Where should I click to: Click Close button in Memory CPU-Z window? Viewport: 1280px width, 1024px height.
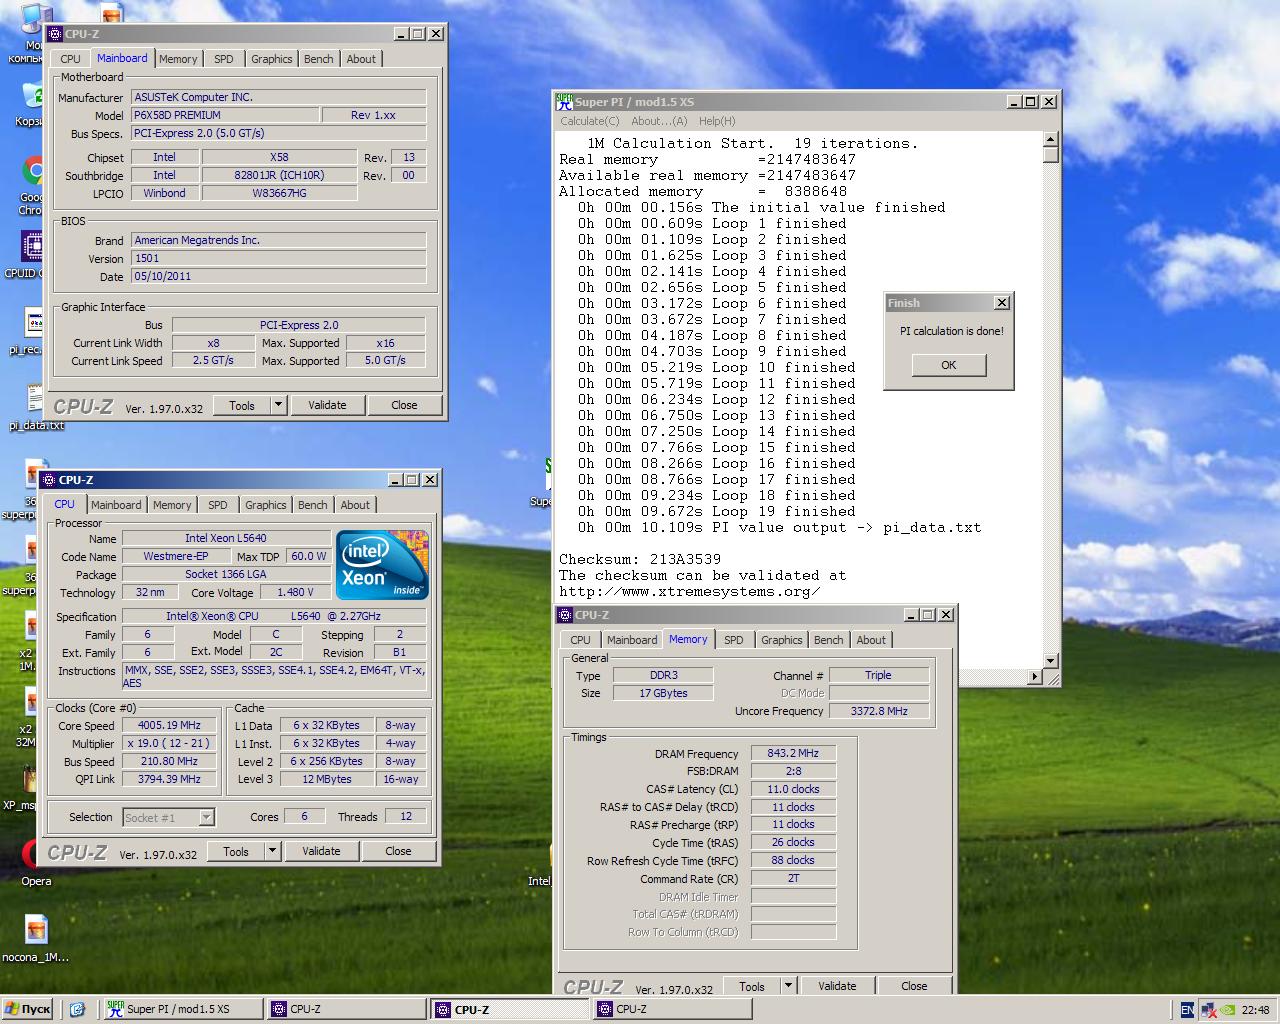pyautogui.click(x=914, y=986)
